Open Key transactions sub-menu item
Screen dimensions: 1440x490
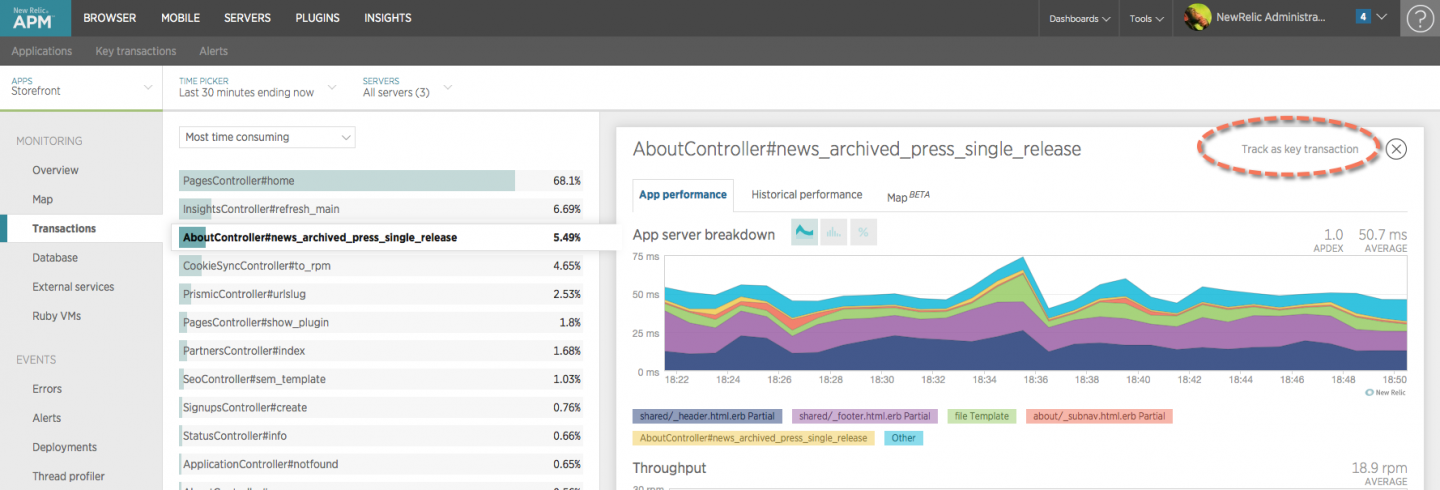coord(136,51)
